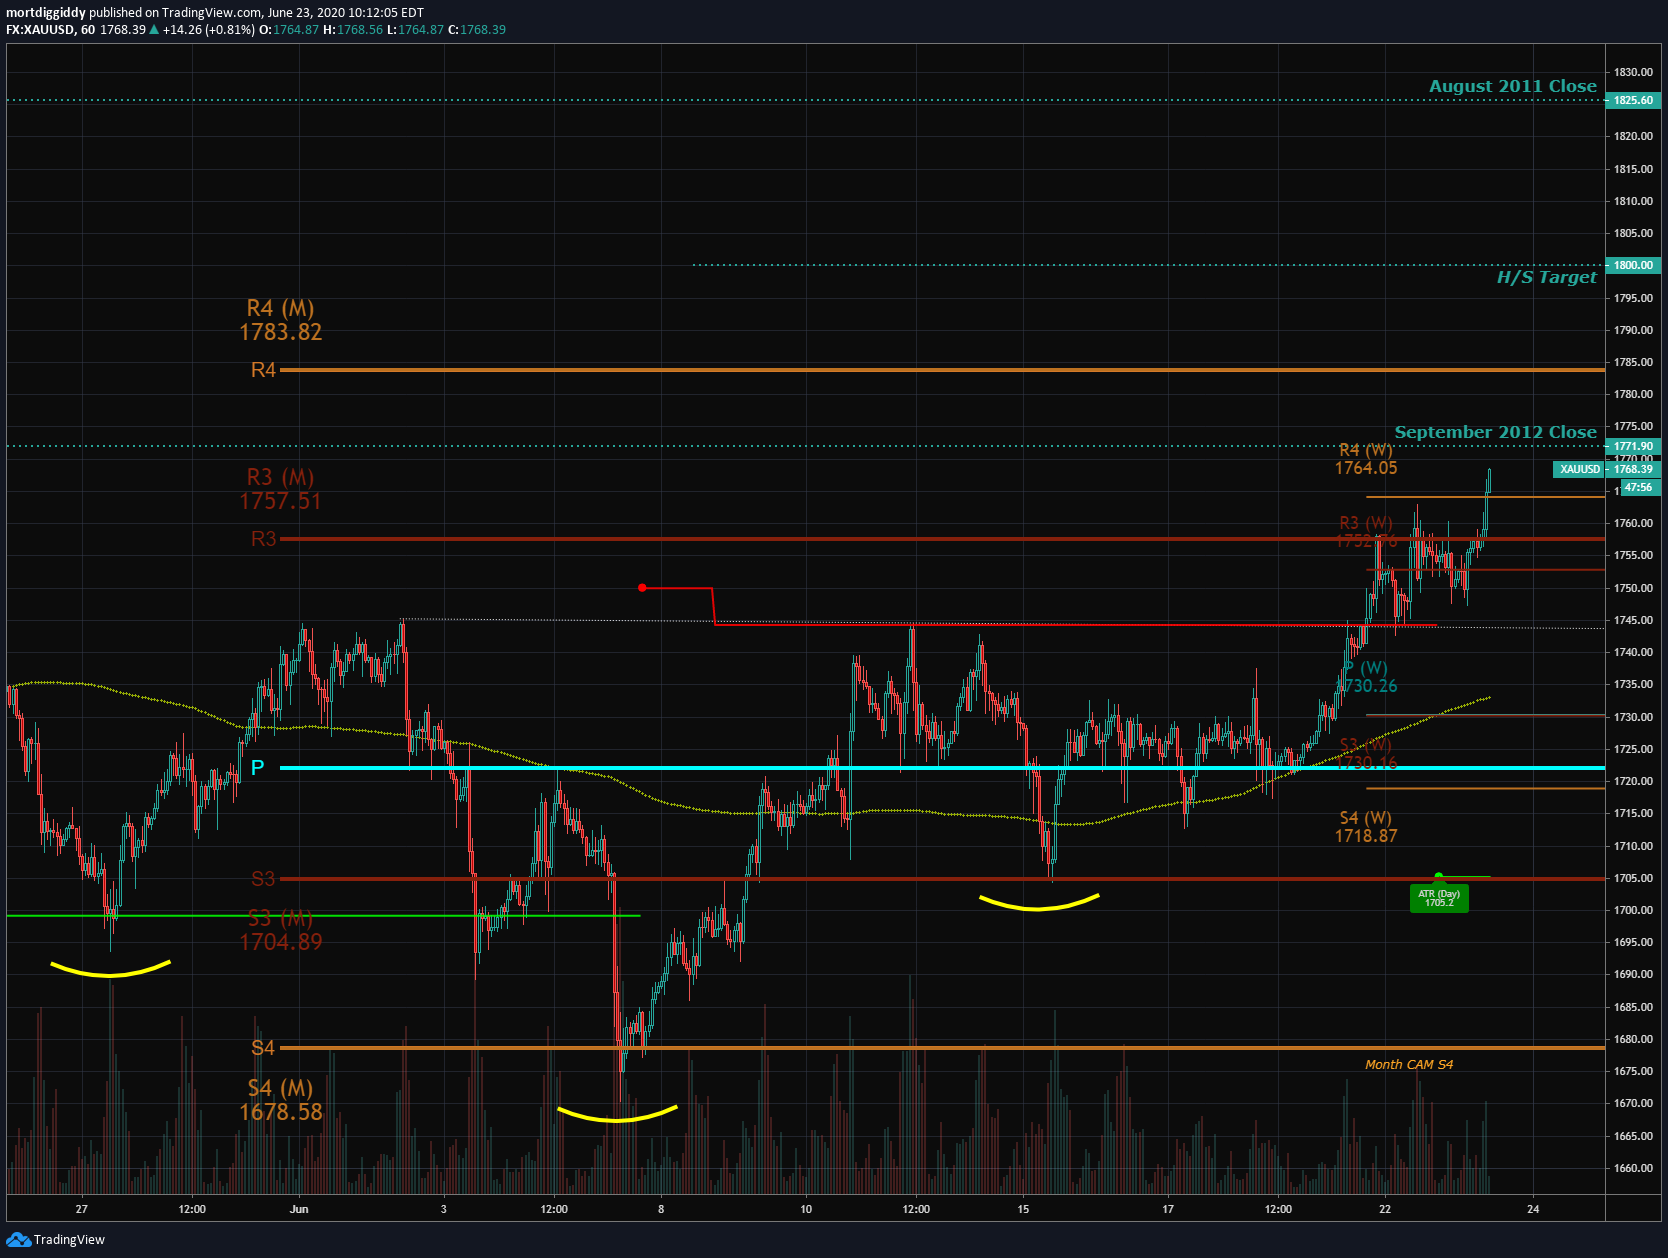Click the '22' date axis label
The width and height of the screenshot is (1668, 1258).
point(1385,1209)
